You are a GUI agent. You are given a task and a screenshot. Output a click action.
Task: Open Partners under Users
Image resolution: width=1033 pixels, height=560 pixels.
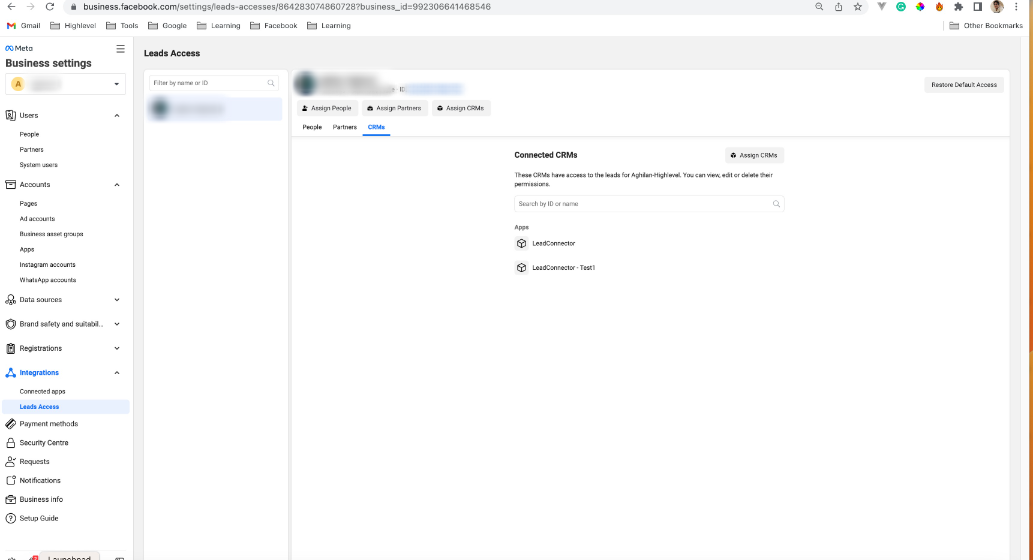click(x=32, y=150)
